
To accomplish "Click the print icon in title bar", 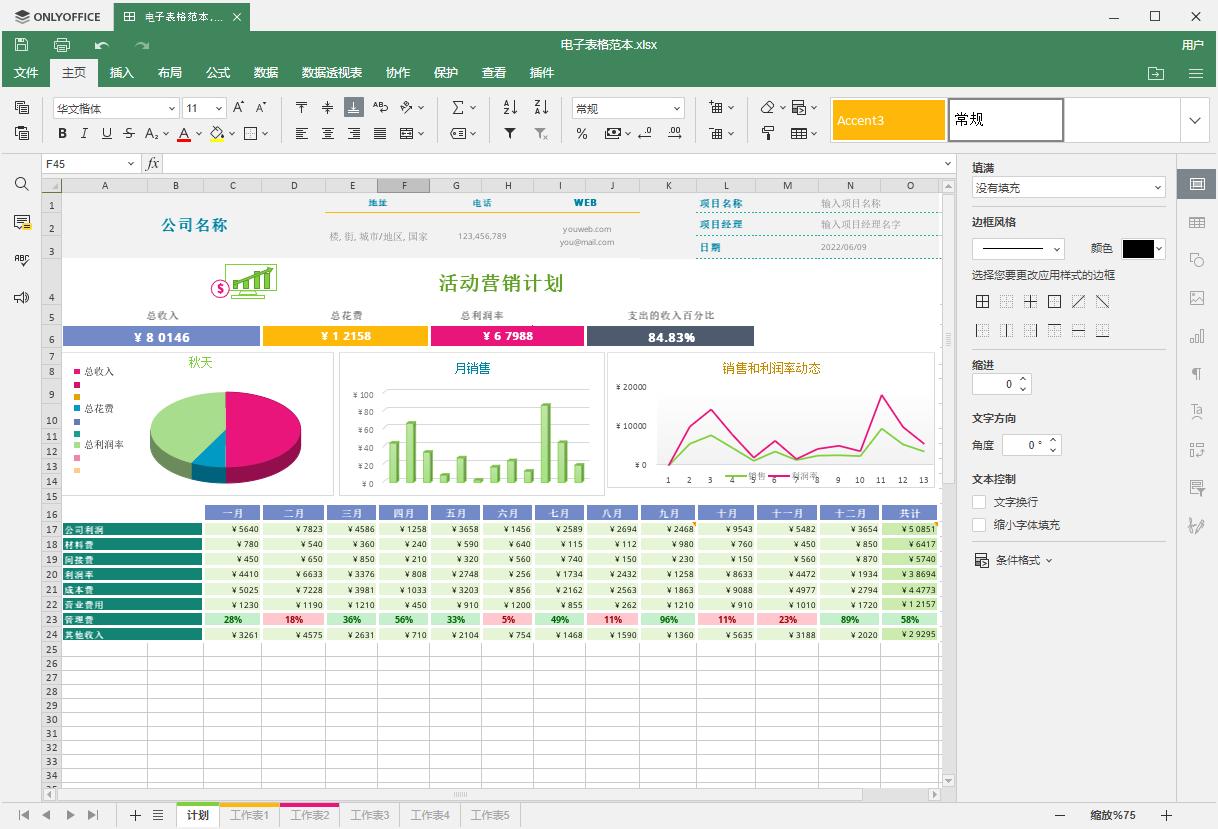I will (62, 45).
